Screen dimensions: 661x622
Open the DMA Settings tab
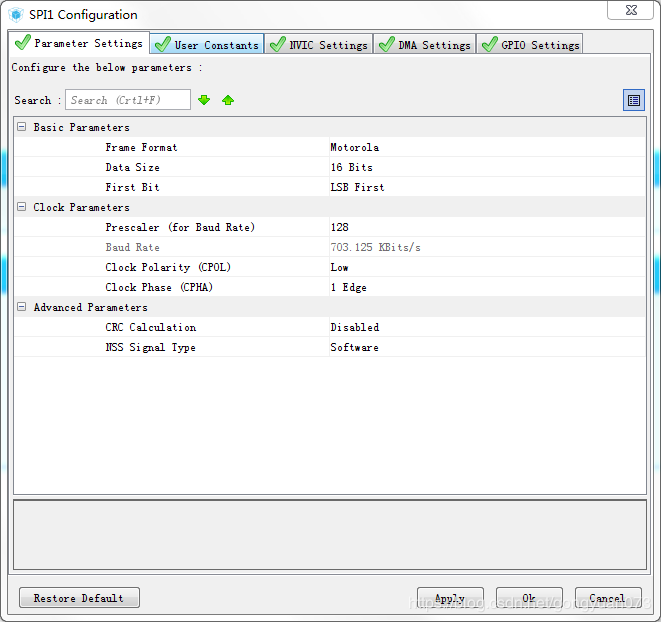click(425, 45)
